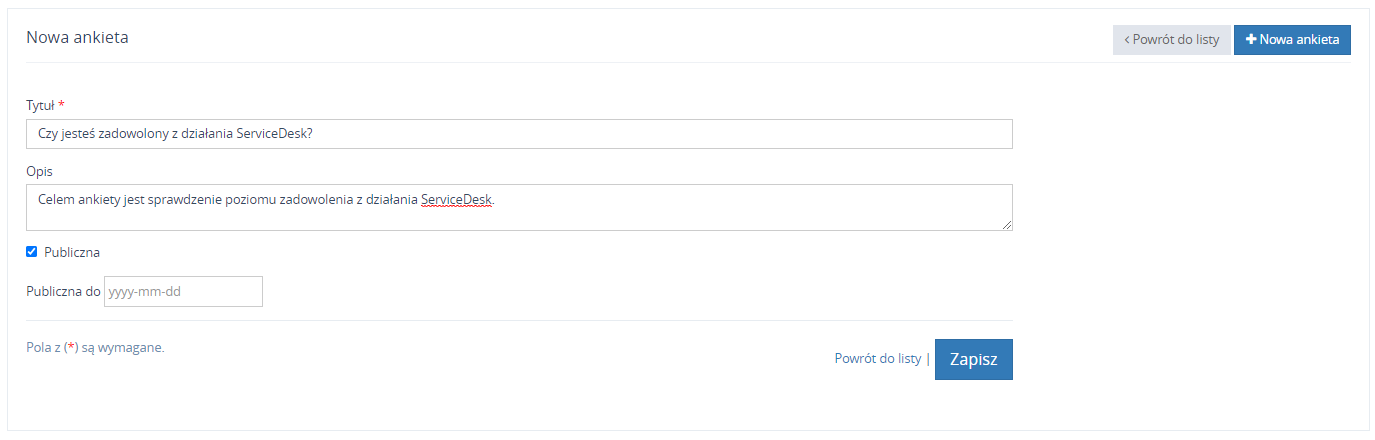
Task: Click the Tytuł field label
Action: (x=41, y=105)
